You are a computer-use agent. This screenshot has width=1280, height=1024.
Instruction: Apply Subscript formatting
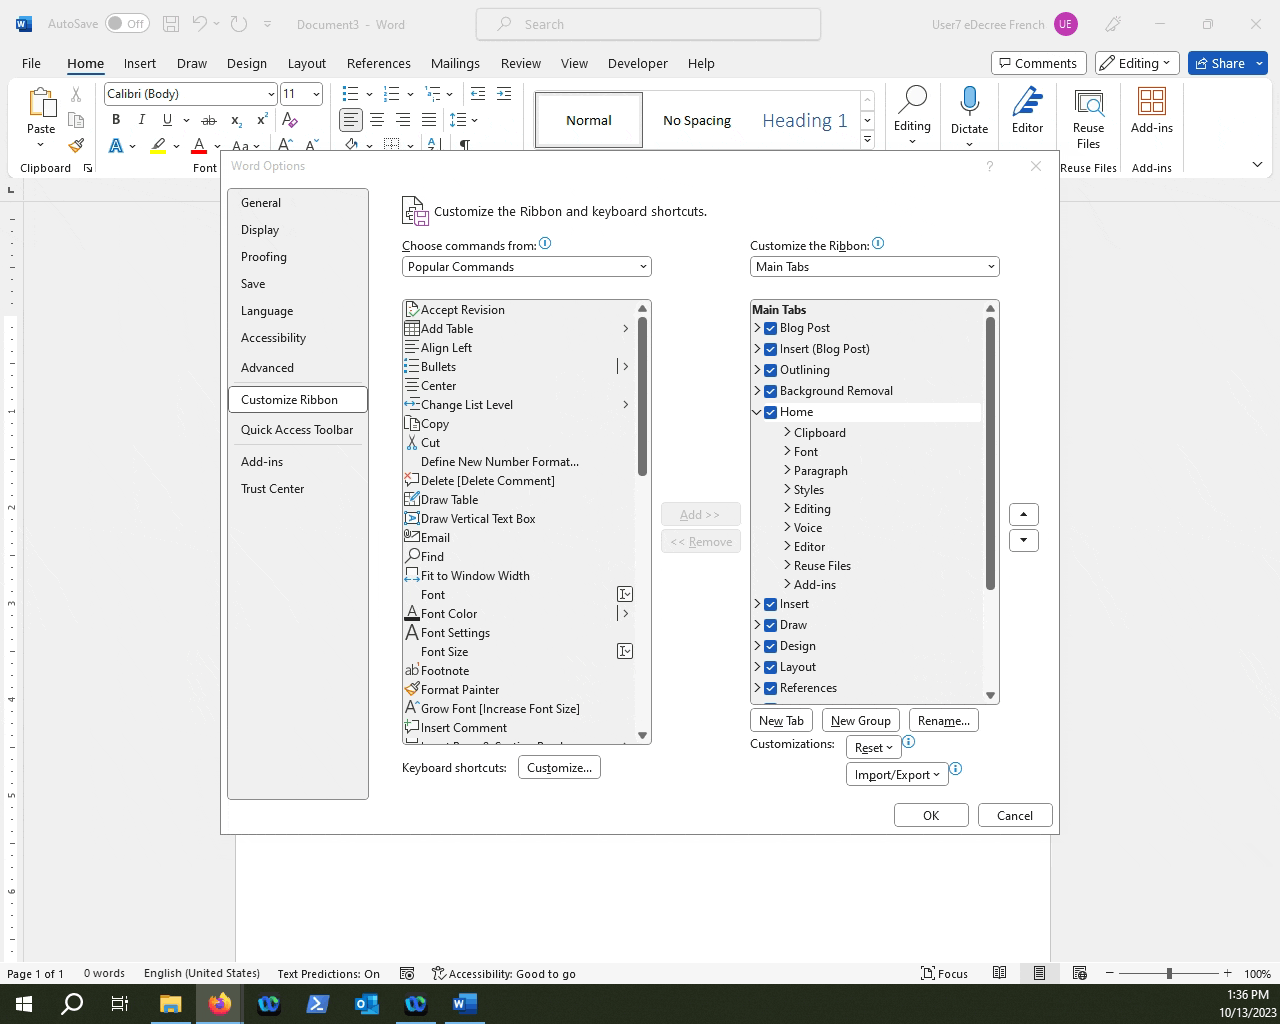click(x=236, y=121)
